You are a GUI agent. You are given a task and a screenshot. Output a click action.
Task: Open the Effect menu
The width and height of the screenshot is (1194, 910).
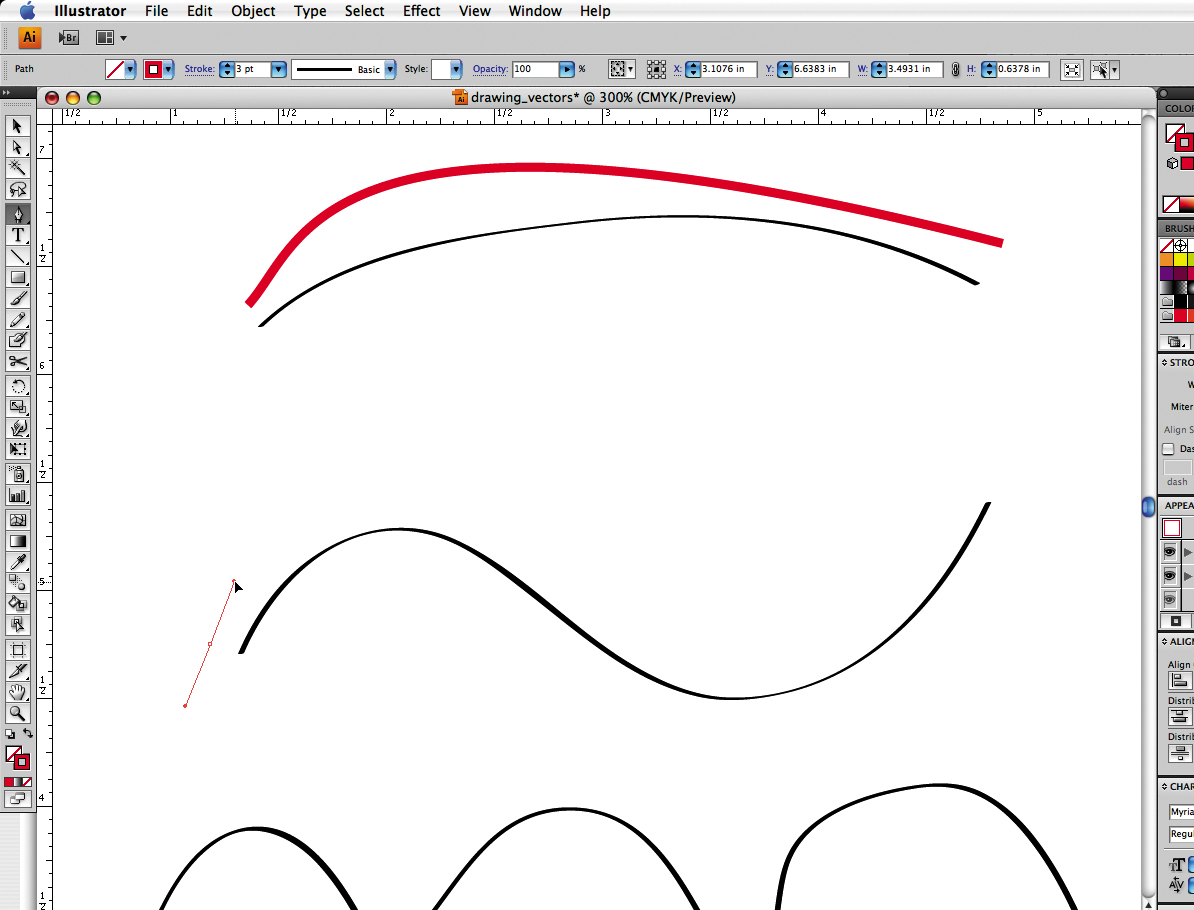(x=421, y=11)
